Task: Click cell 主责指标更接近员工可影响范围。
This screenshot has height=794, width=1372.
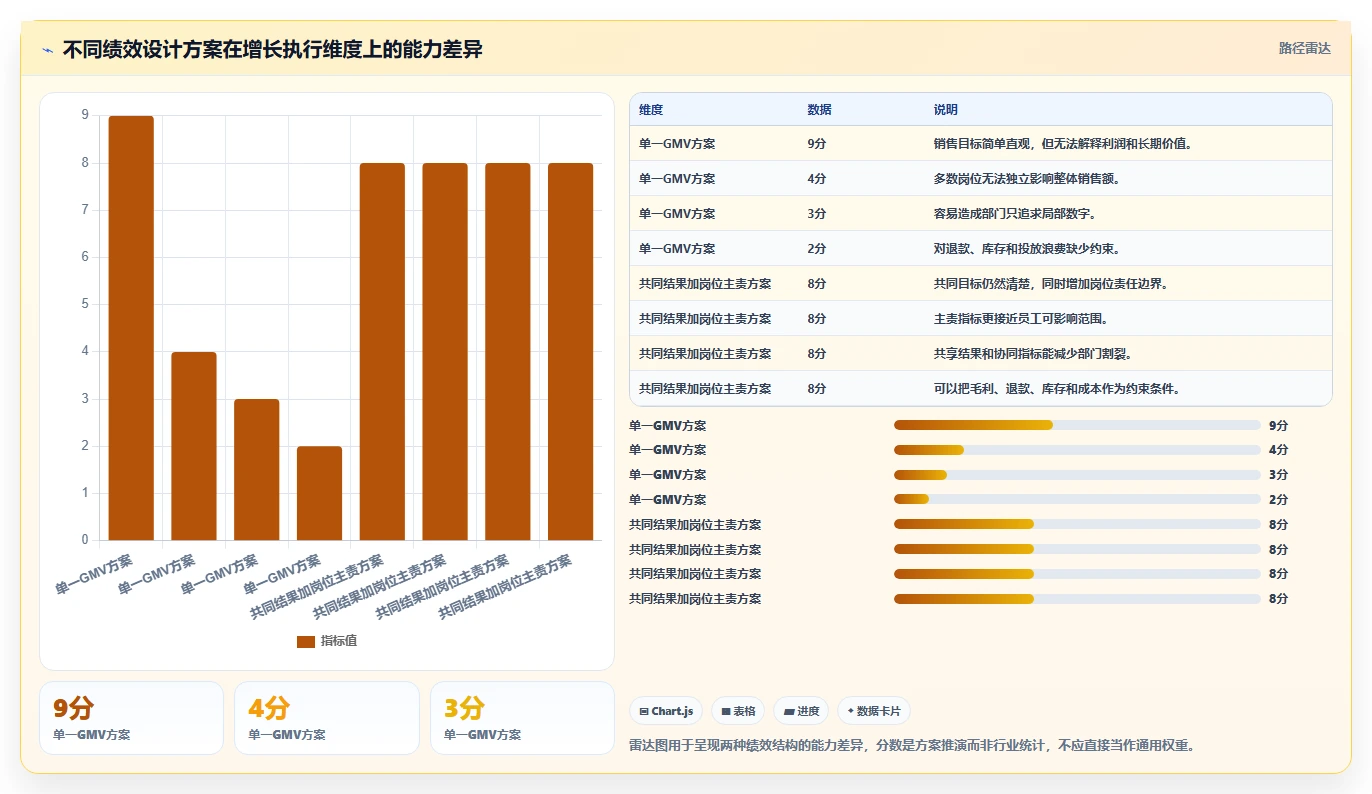Action: [1021, 319]
